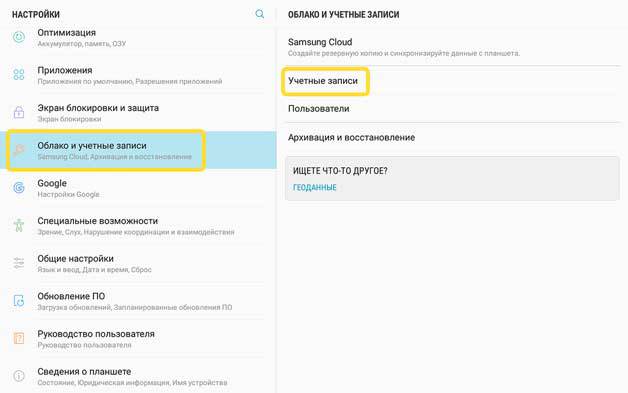Select Общие настройки menu item text
Image resolution: width=628 pixels, height=393 pixels.
point(76,259)
